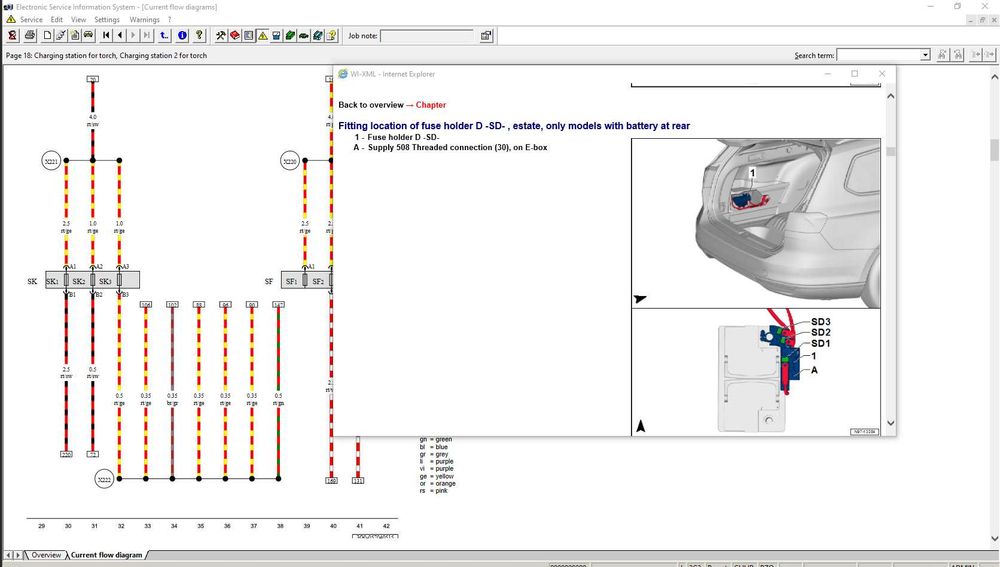Click the syringe-like icon next to blank page
1000x567 pixels.
[x=61, y=36]
